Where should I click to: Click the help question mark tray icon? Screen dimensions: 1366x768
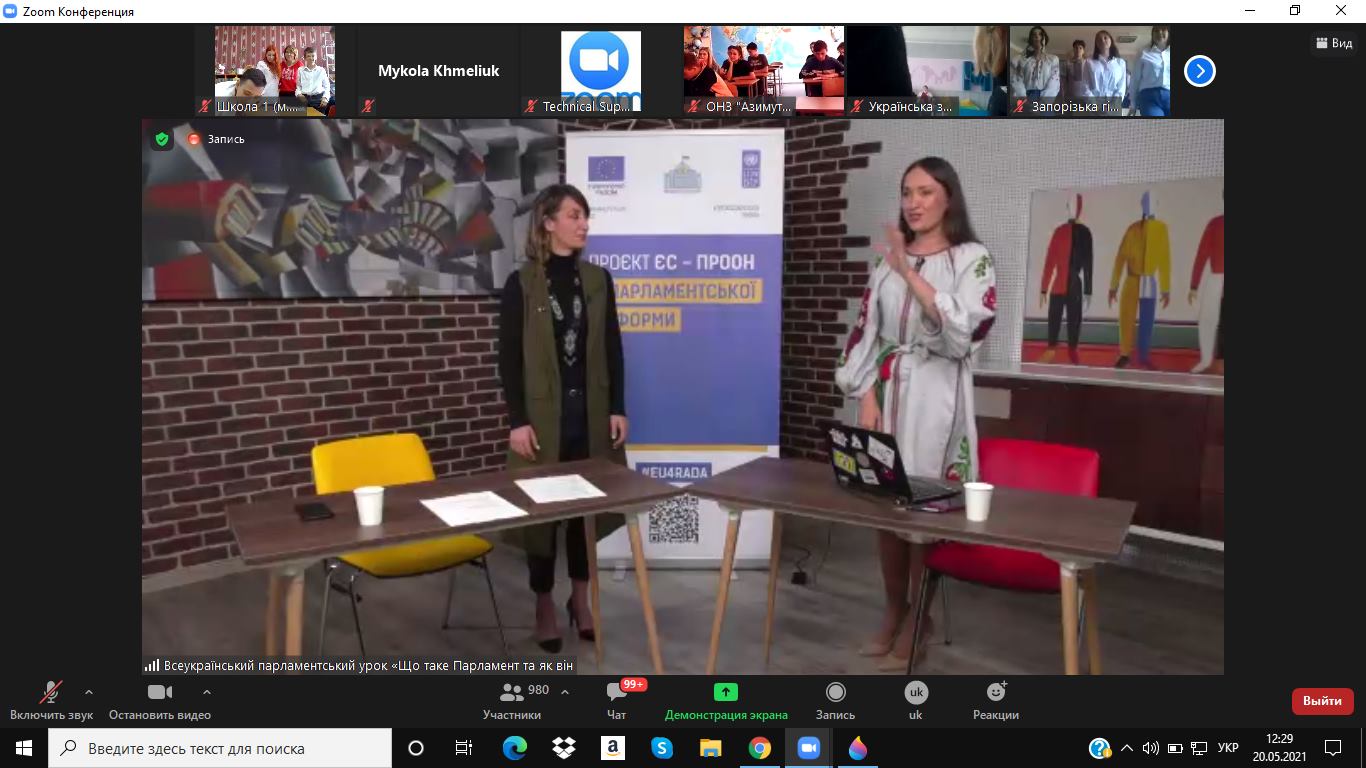1100,748
